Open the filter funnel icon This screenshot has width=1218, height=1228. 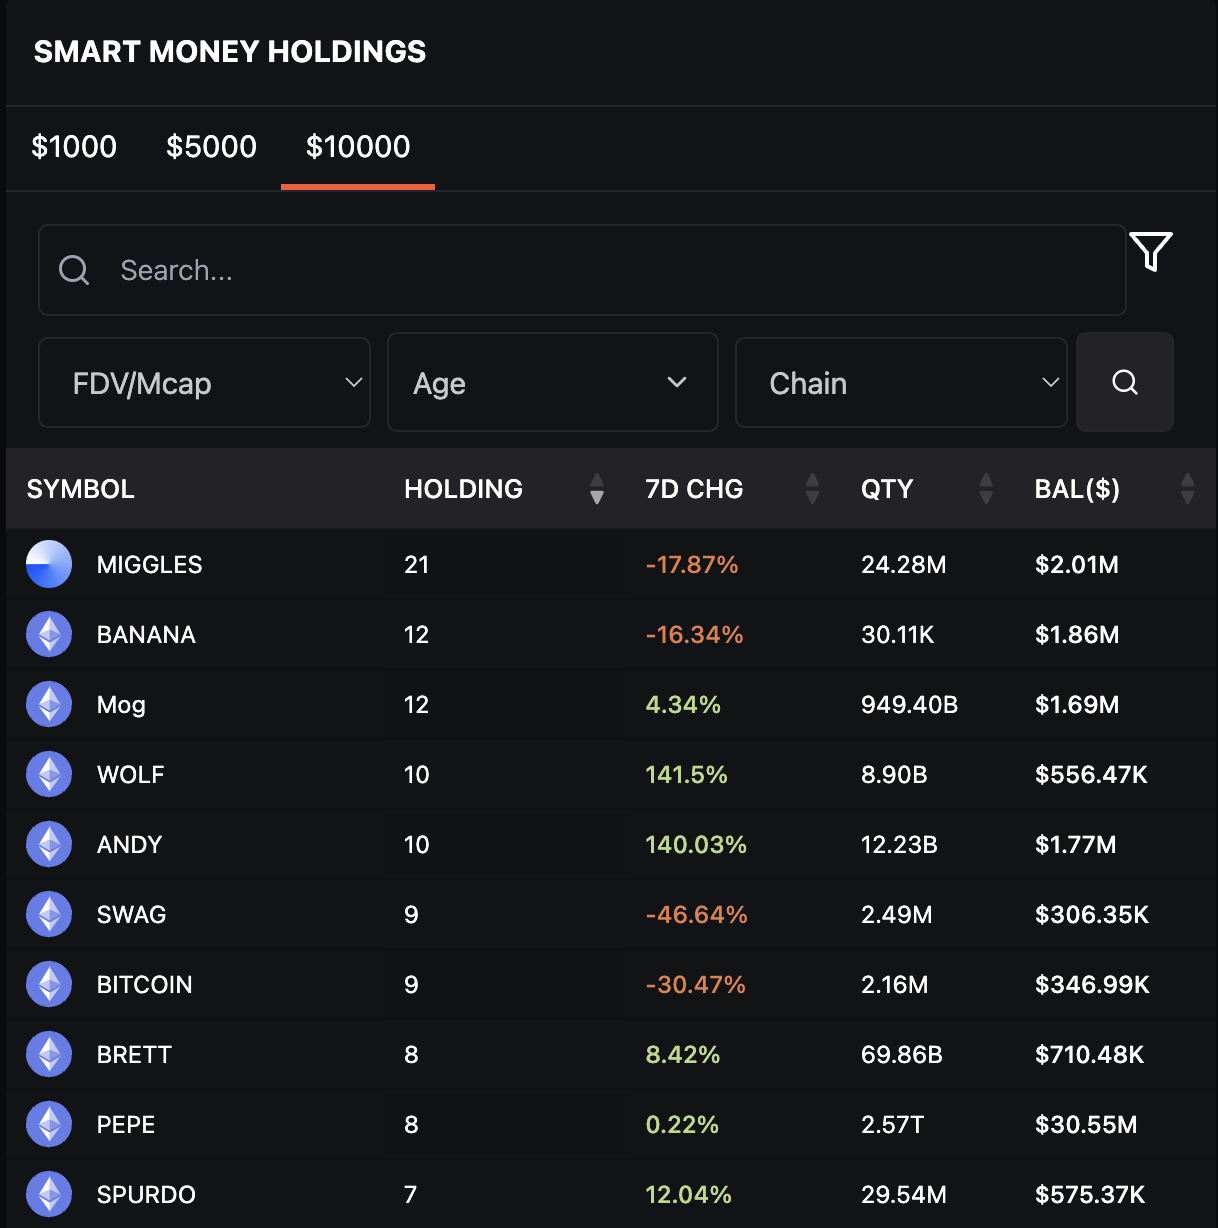[x=1150, y=251]
